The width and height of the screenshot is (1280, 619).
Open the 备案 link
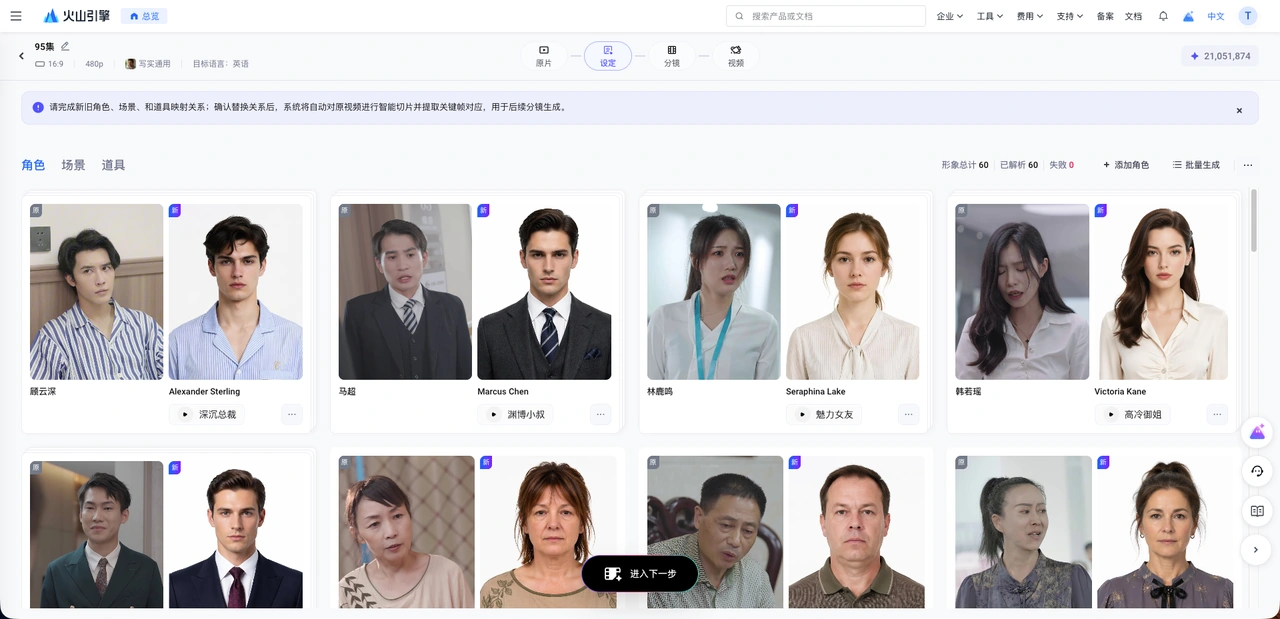1105,16
